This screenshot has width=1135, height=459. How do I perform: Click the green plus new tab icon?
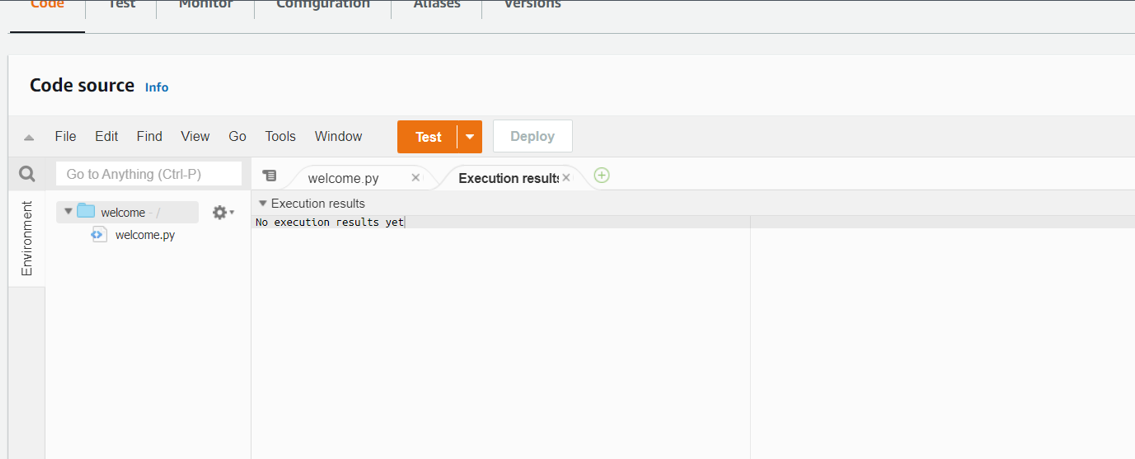click(602, 175)
